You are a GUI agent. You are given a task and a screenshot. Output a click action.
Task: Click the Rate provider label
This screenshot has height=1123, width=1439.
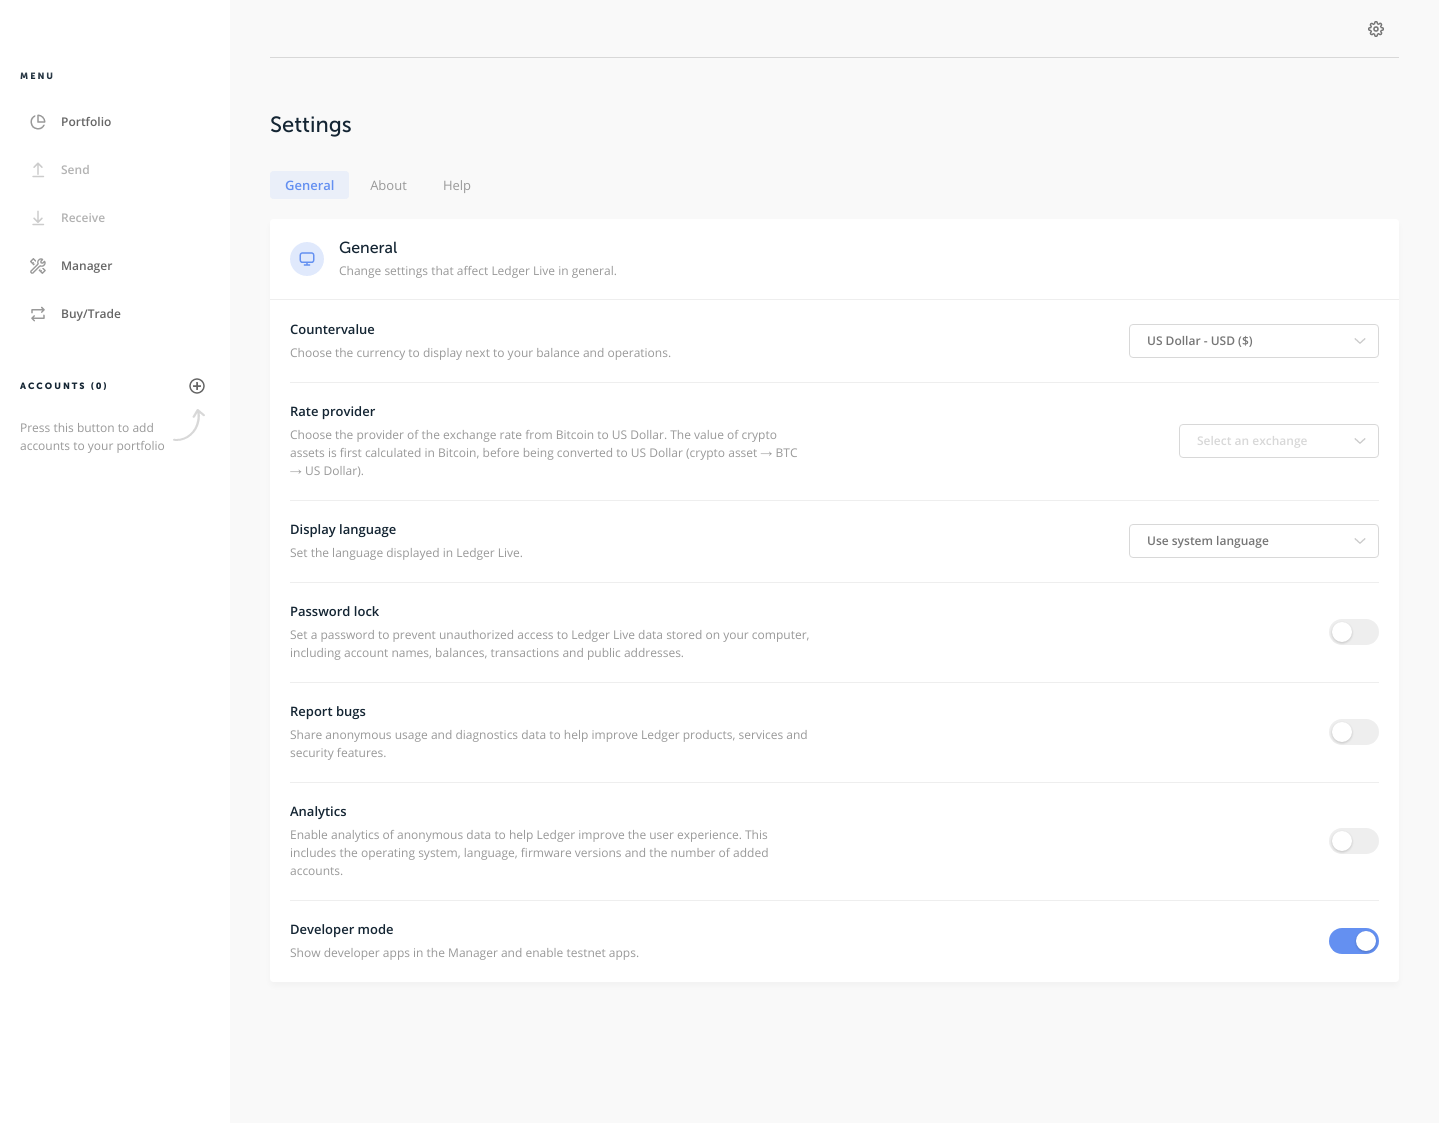pyautogui.click(x=332, y=411)
